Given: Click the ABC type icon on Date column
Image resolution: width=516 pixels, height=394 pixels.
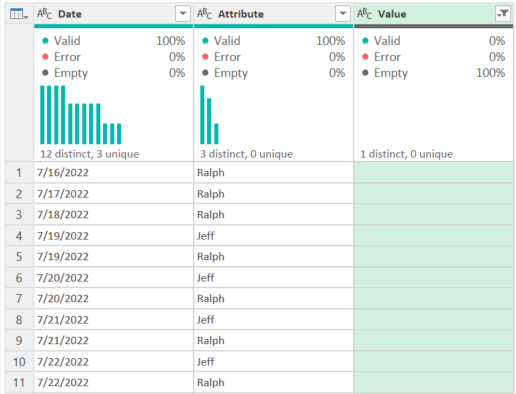Looking at the screenshot, I should 44,14.
